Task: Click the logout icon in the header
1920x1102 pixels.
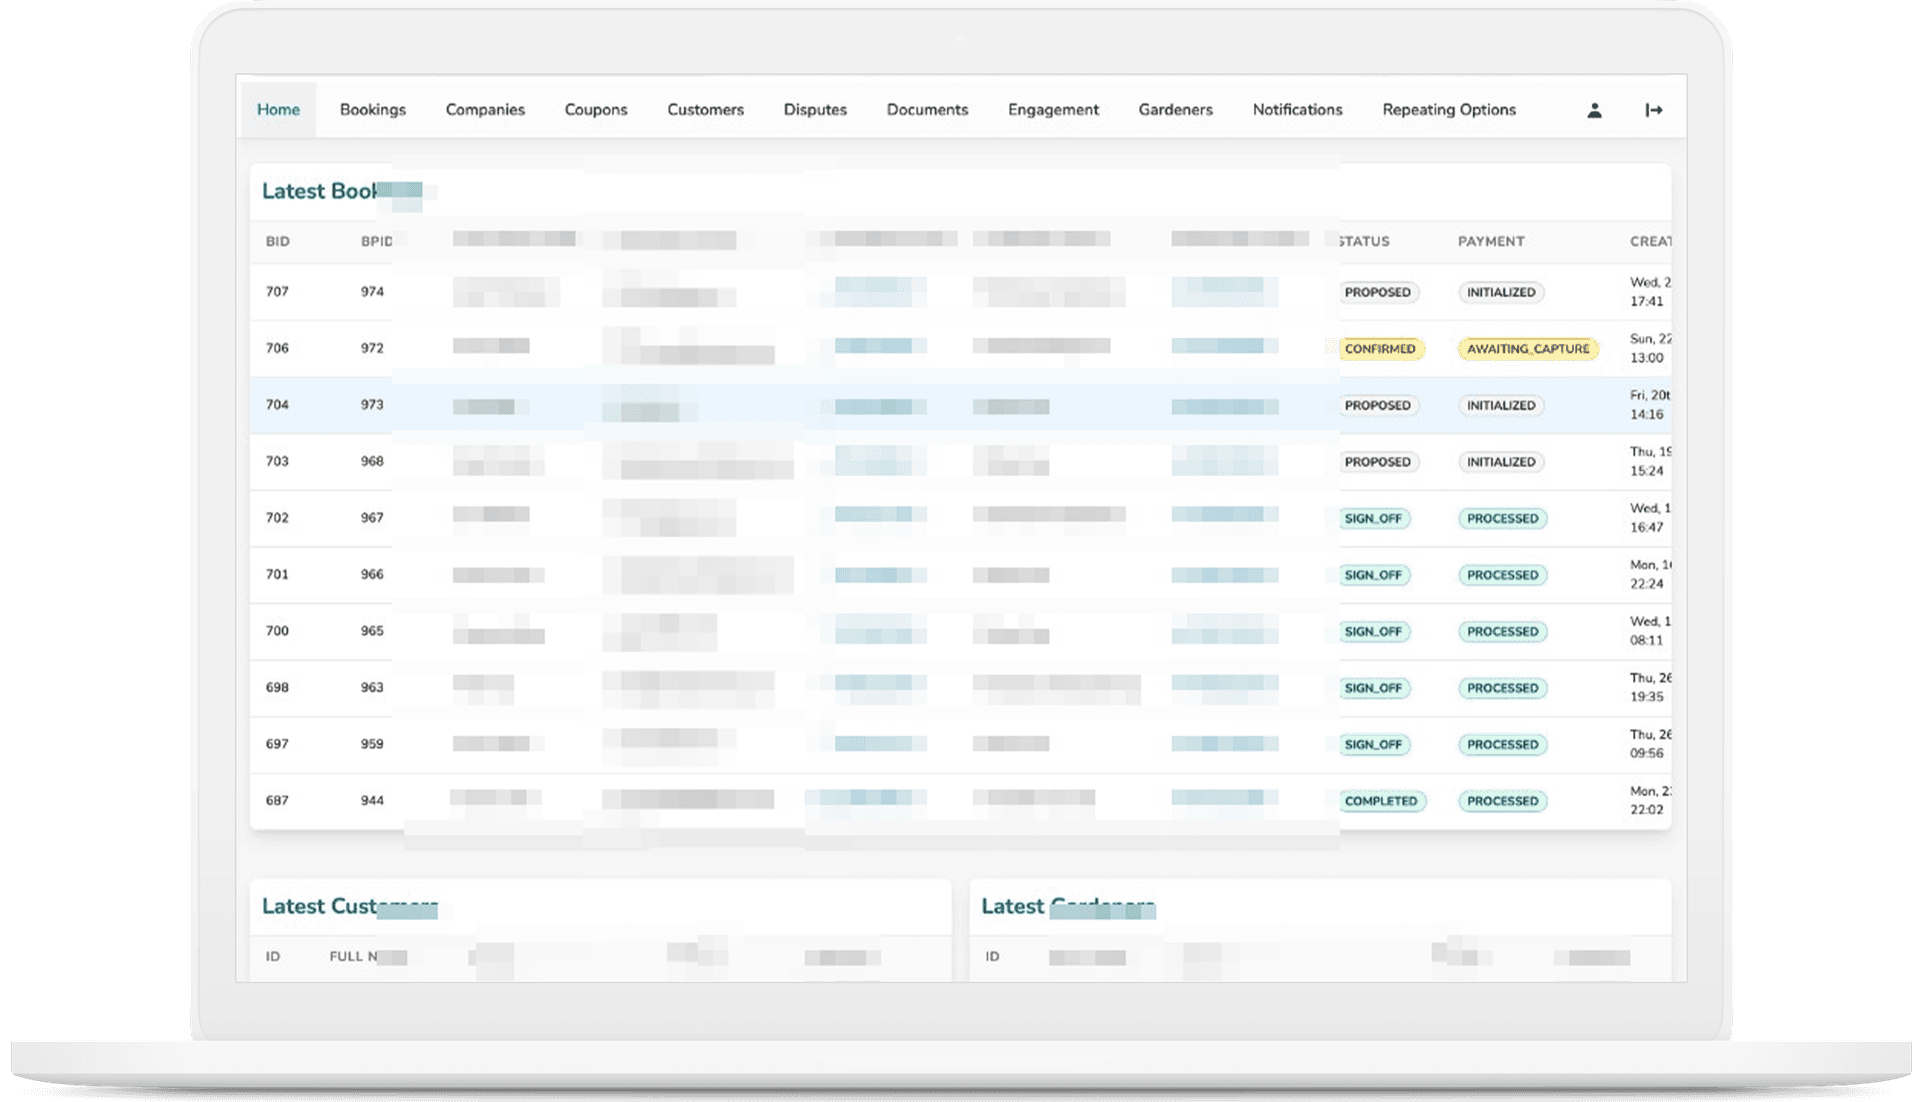Action: coord(1654,110)
